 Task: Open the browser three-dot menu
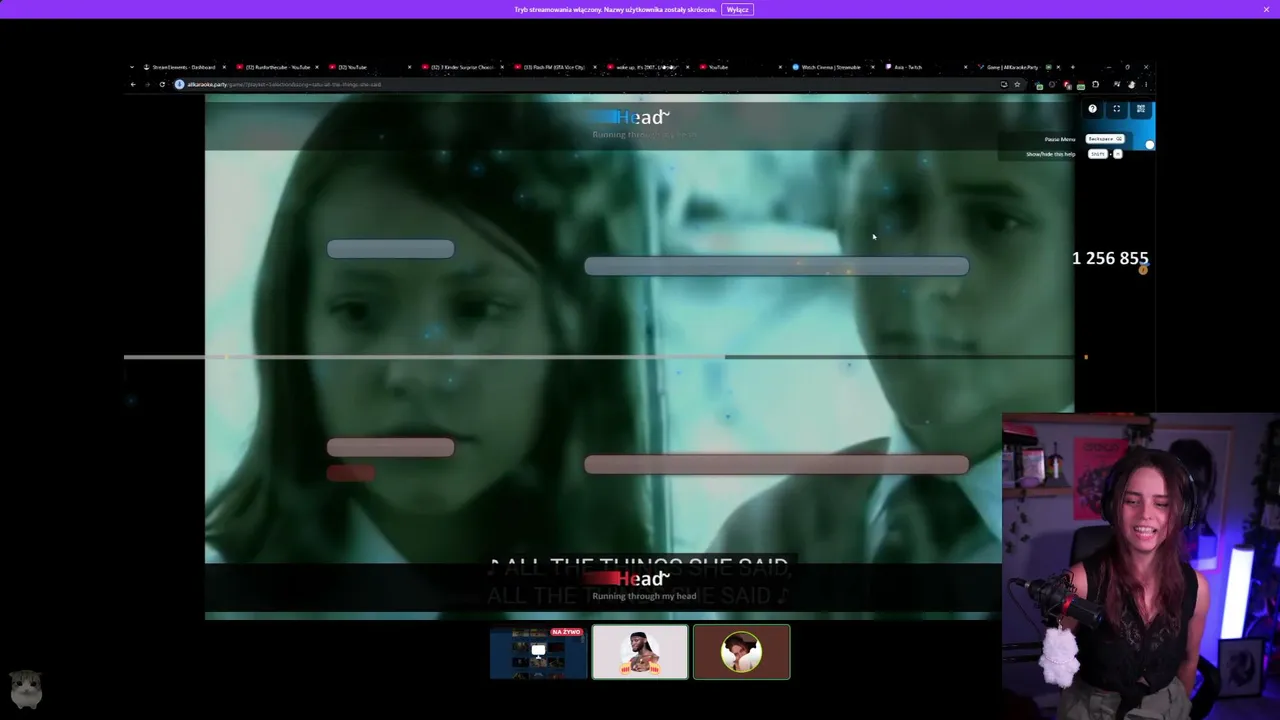pyautogui.click(x=1146, y=84)
